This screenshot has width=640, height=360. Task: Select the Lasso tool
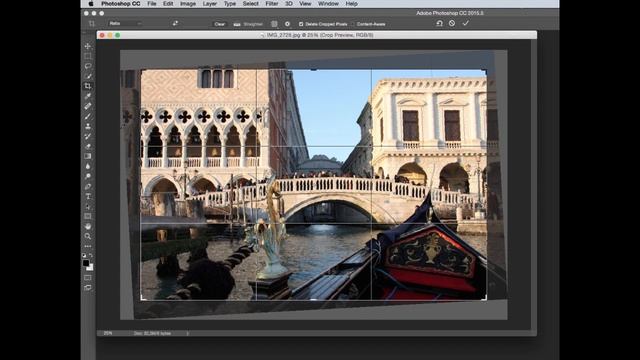[x=88, y=66]
